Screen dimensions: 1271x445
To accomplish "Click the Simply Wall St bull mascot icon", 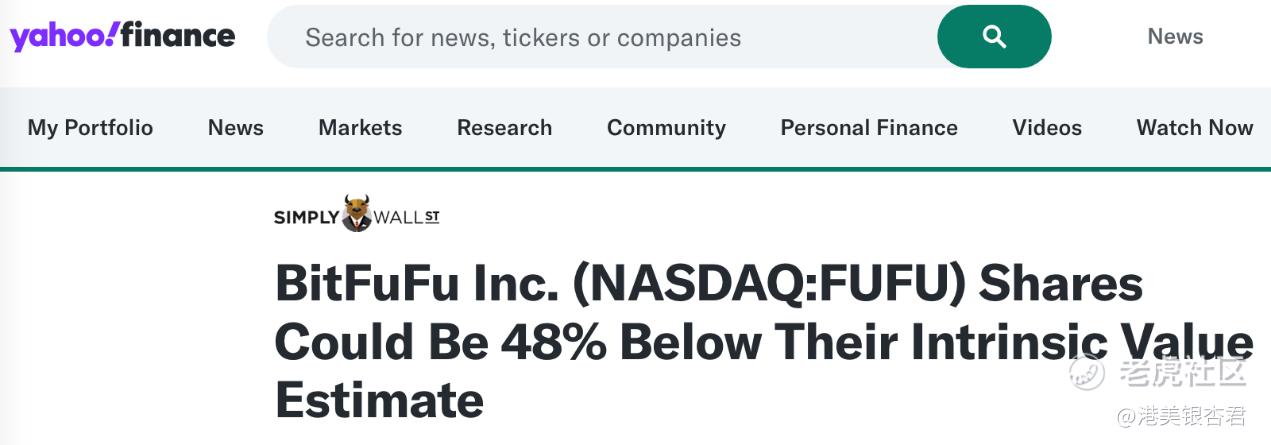I will (x=356, y=214).
